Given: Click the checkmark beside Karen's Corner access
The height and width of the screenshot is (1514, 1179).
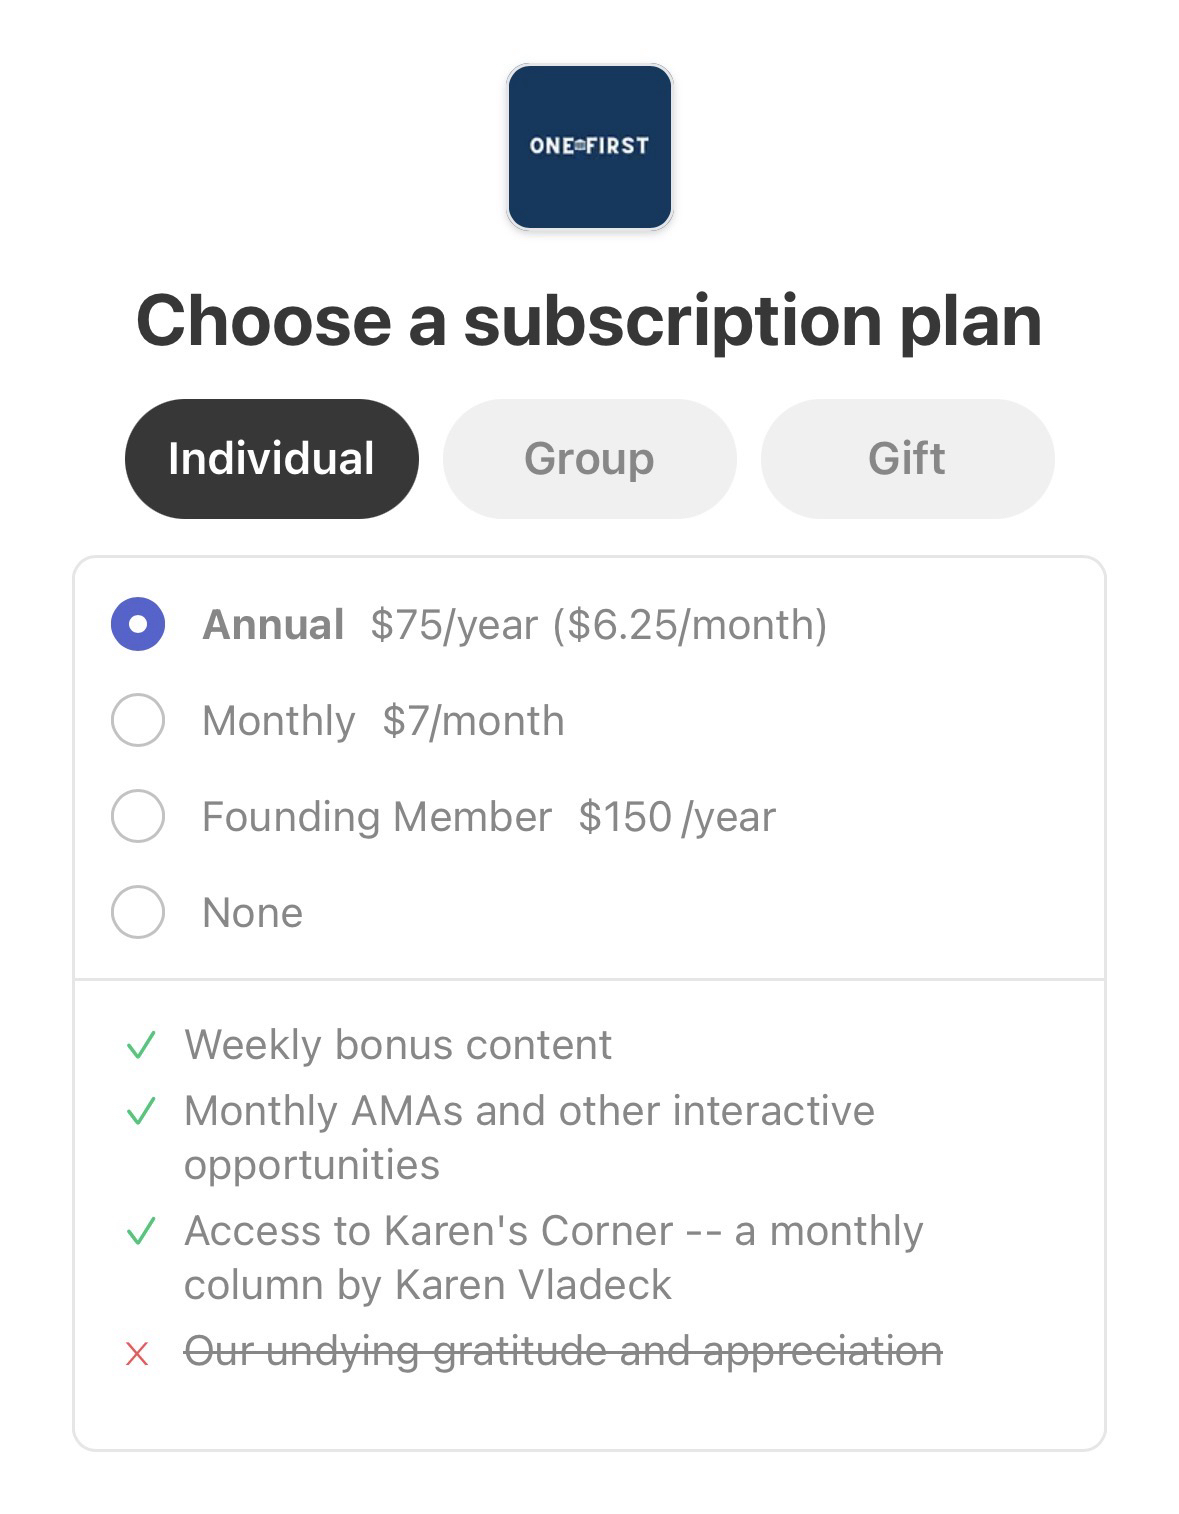Looking at the screenshot, I should [140, 1231].
